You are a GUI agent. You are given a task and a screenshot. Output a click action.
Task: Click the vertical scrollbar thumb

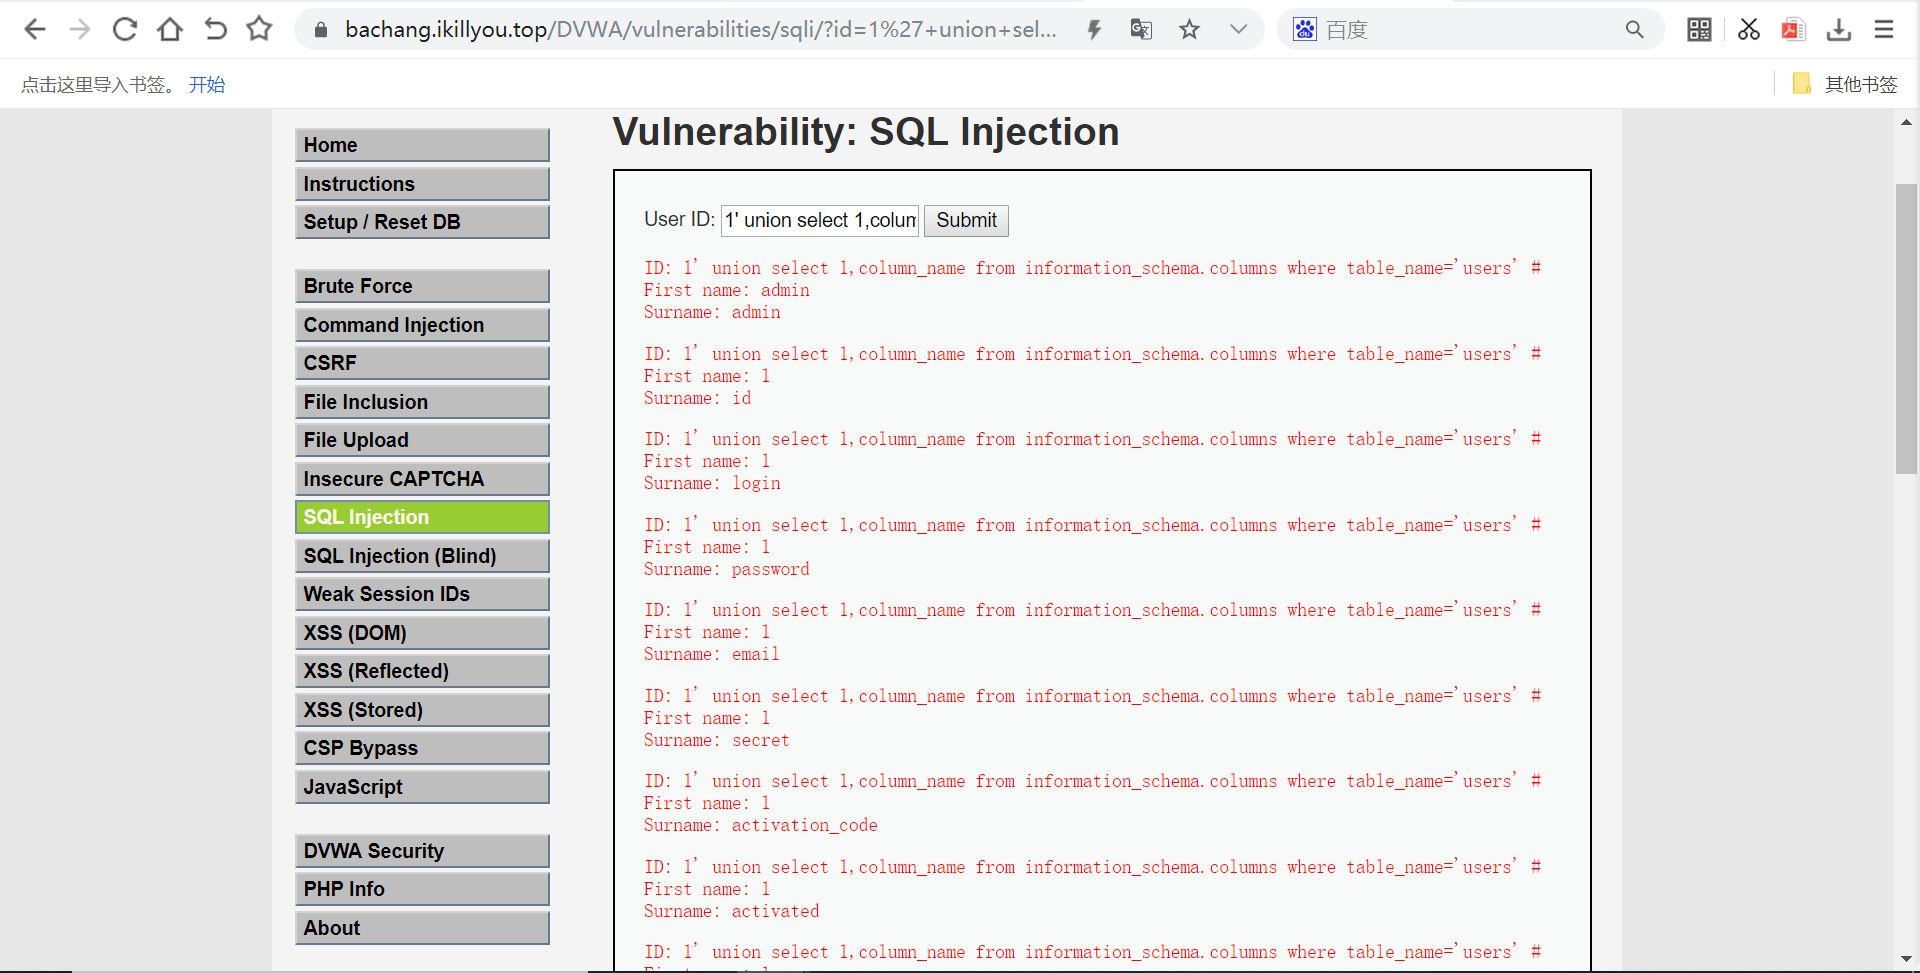[x=1906, y=328]
